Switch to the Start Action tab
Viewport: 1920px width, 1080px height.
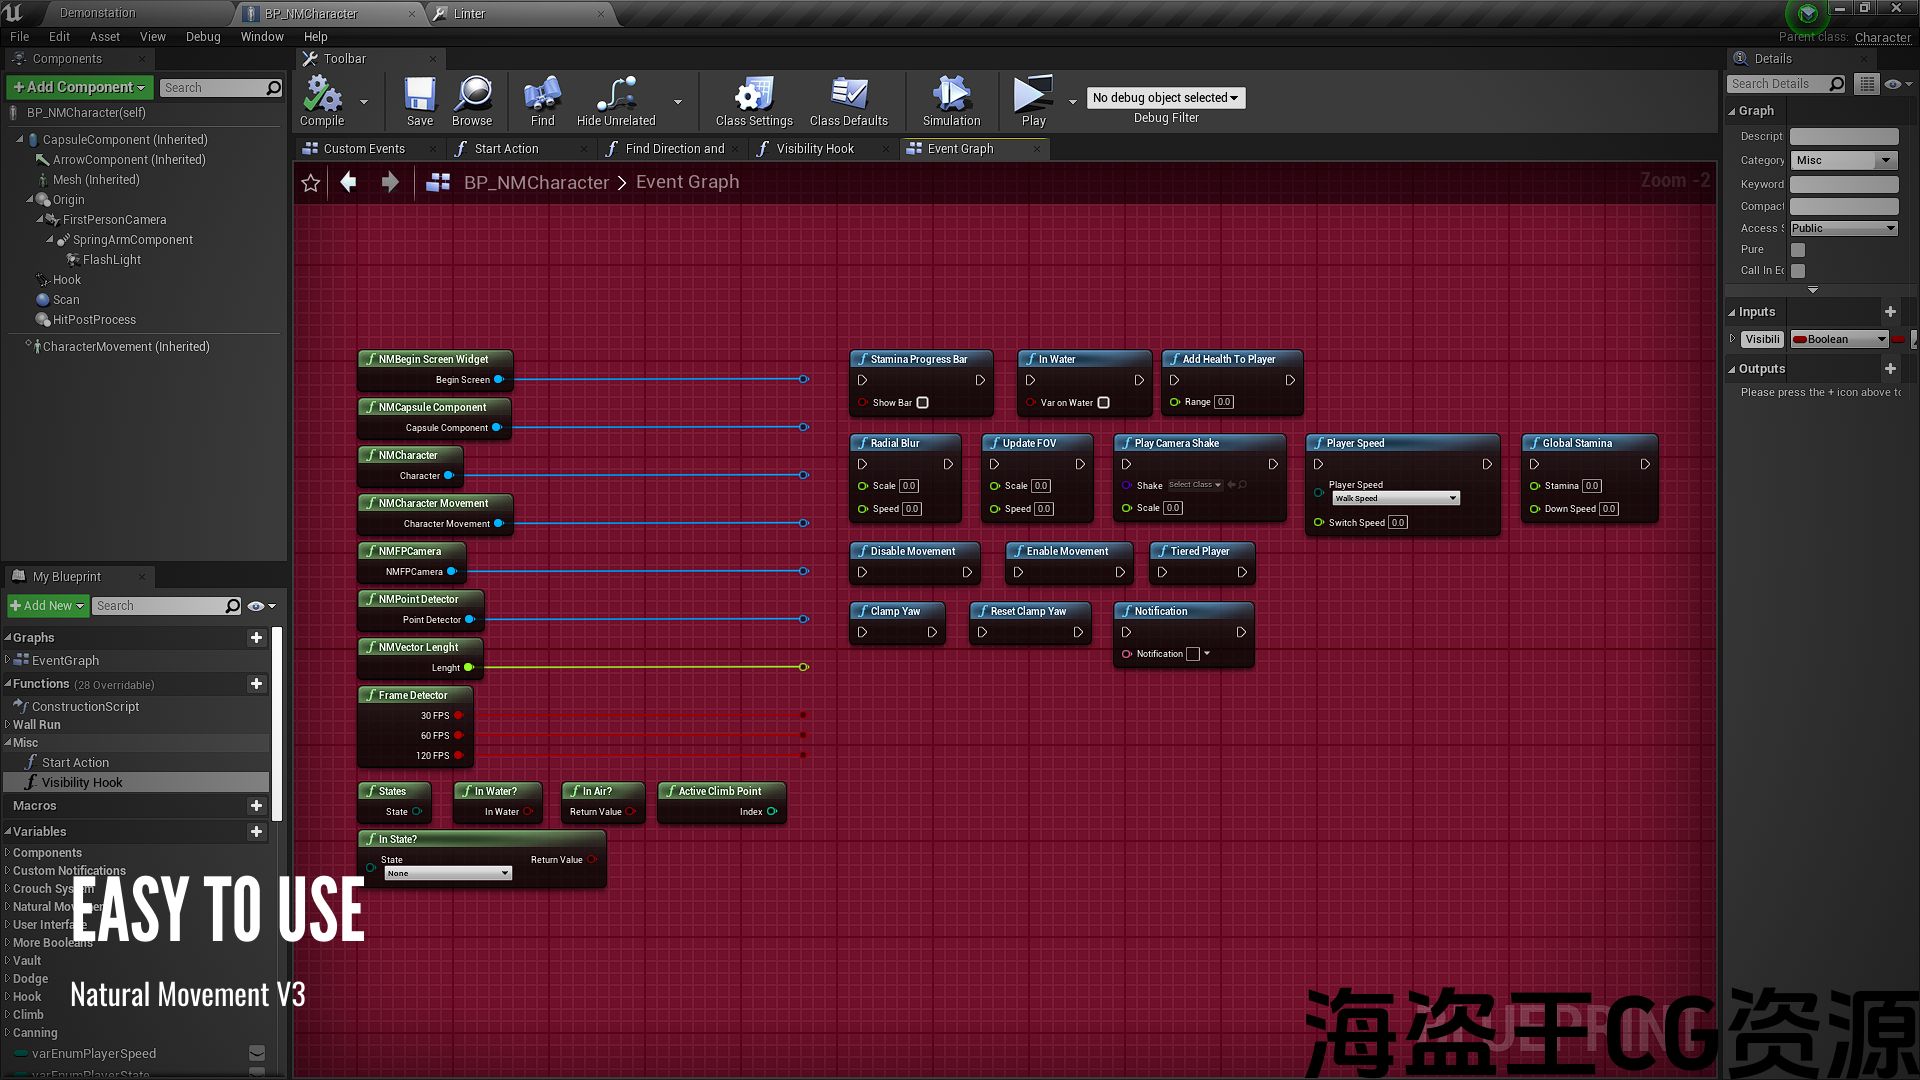[x=506, y=149]
